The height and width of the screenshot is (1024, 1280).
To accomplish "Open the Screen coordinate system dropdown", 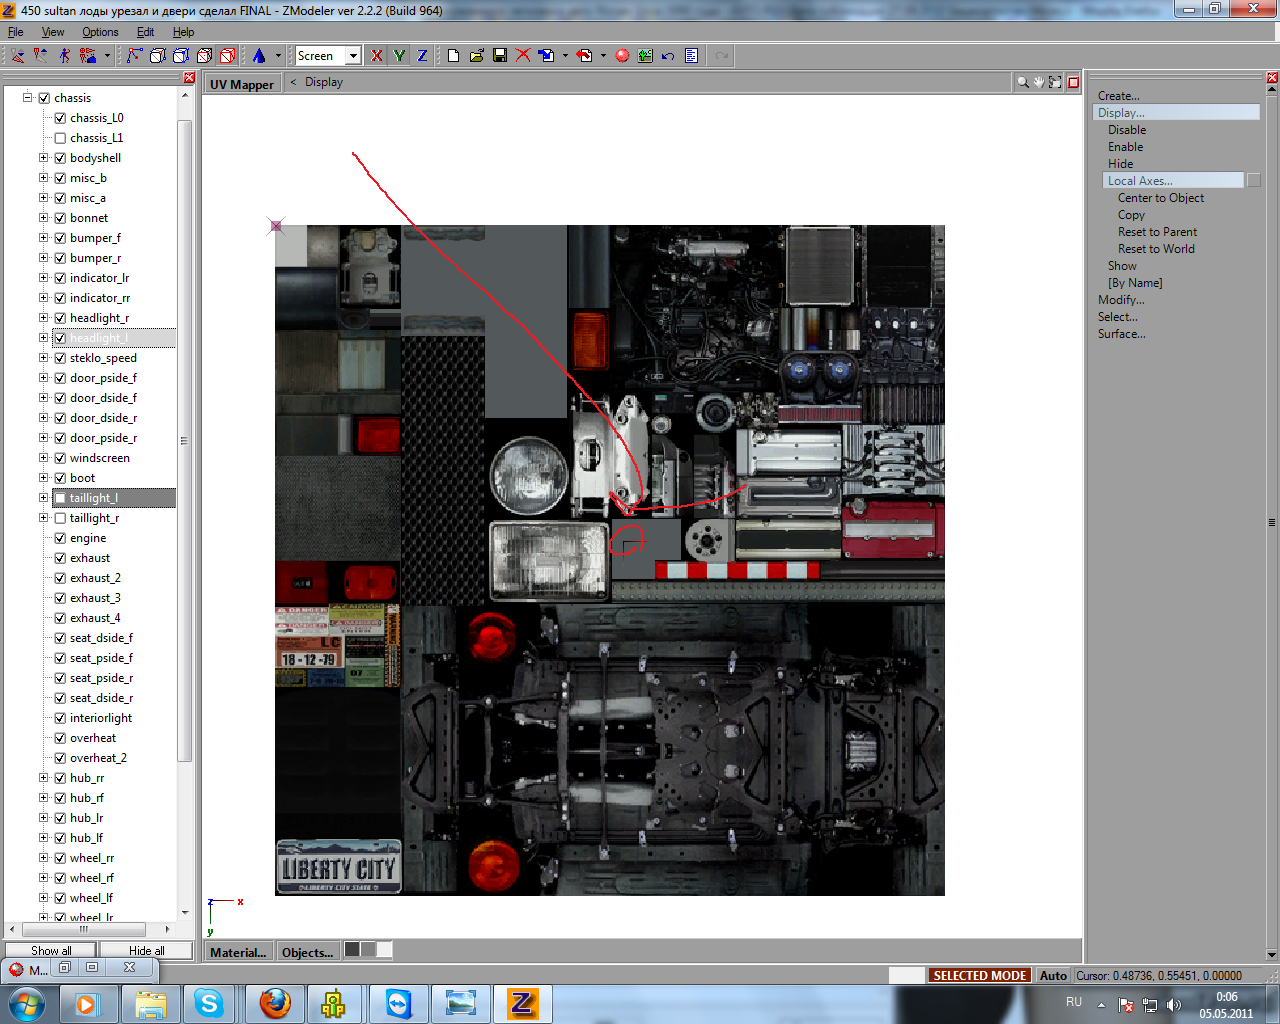I will [353, 56].
